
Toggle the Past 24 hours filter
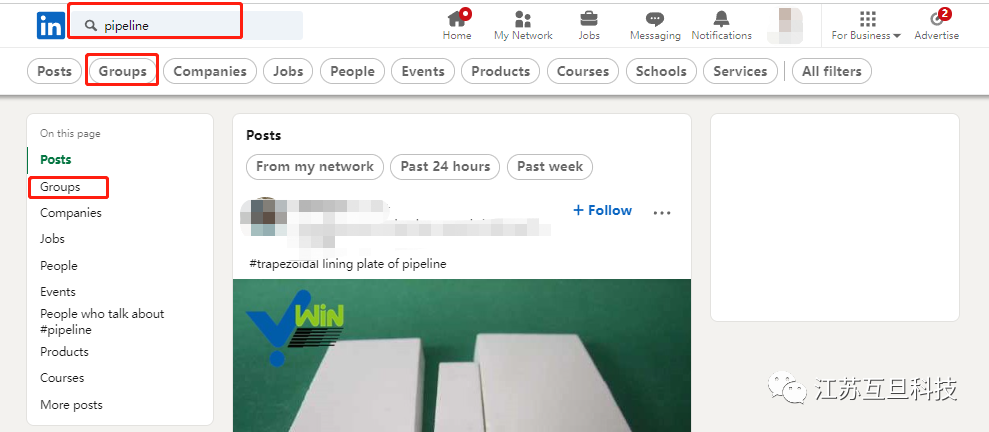coord(445,166)
